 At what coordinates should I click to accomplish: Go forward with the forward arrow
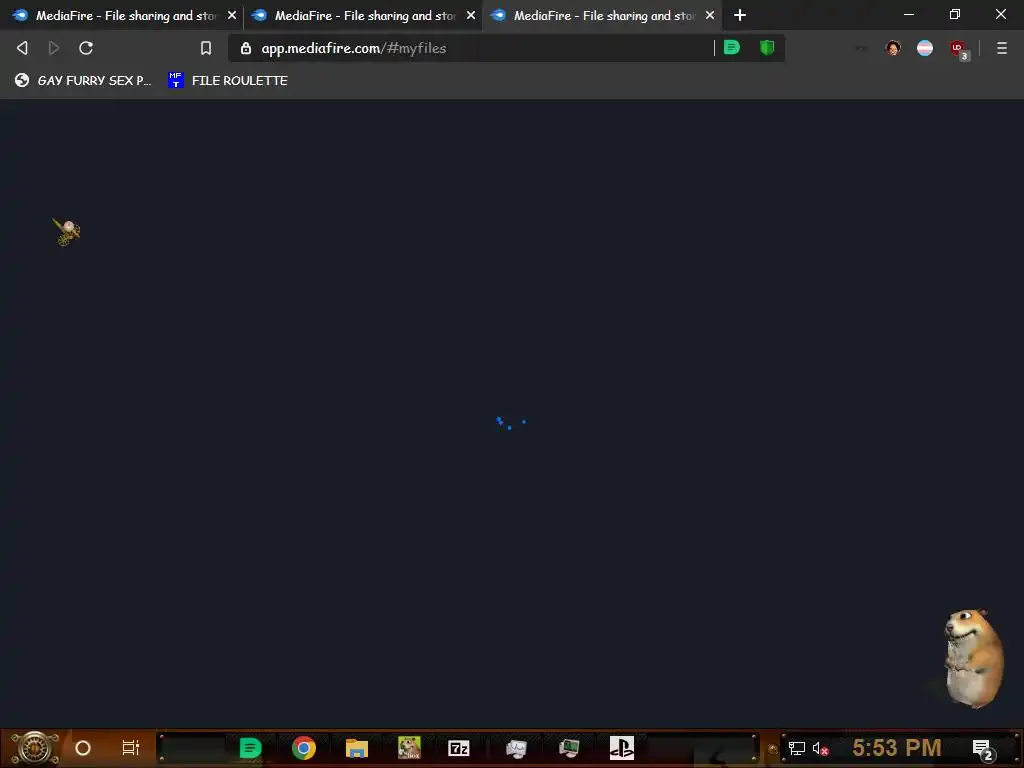coord(54,48)
